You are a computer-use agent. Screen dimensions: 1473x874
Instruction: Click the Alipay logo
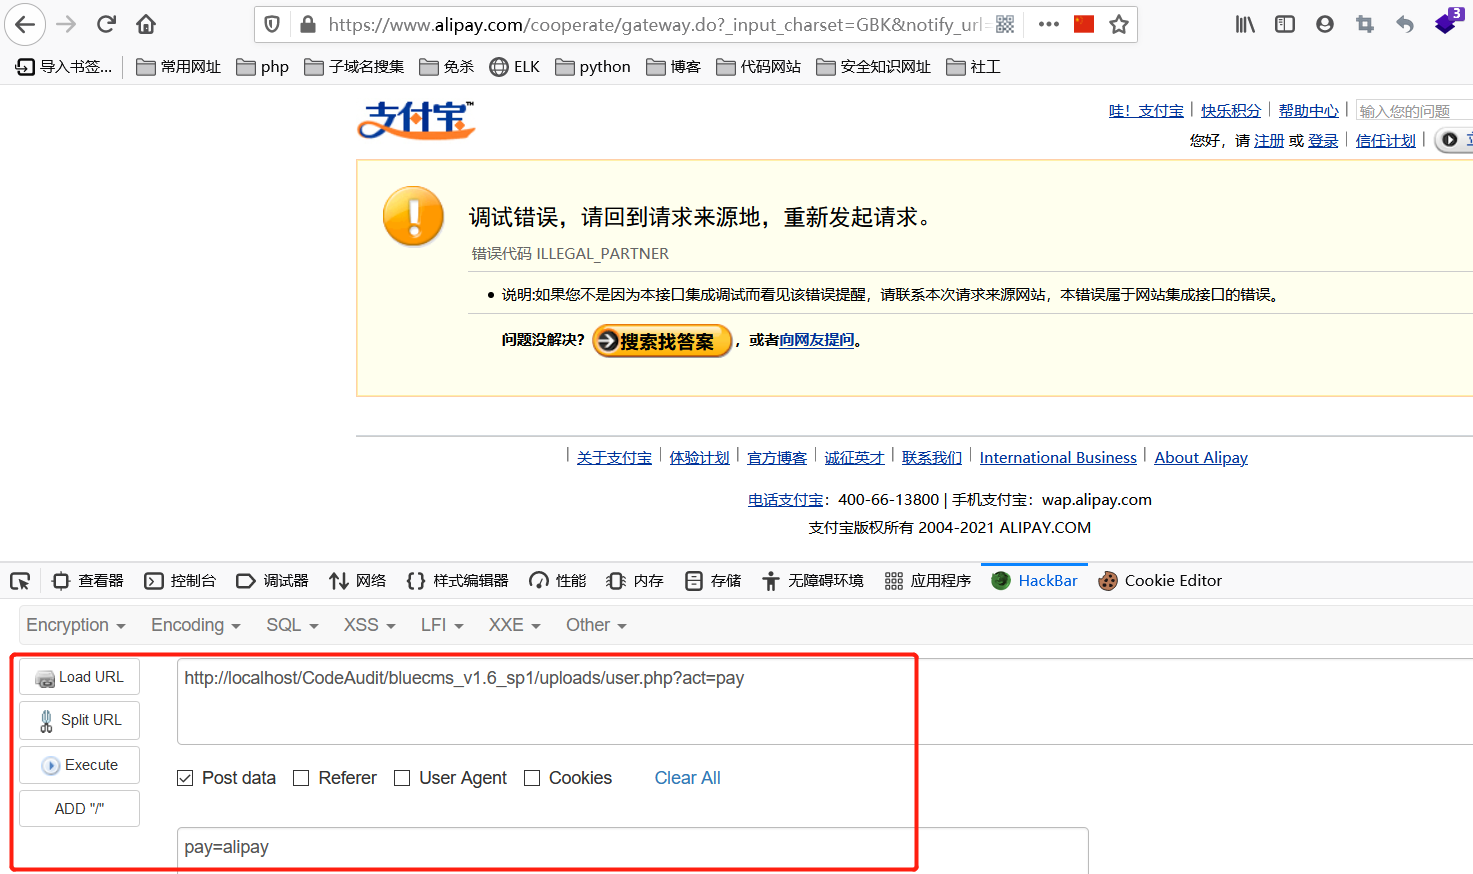(416, 120)
